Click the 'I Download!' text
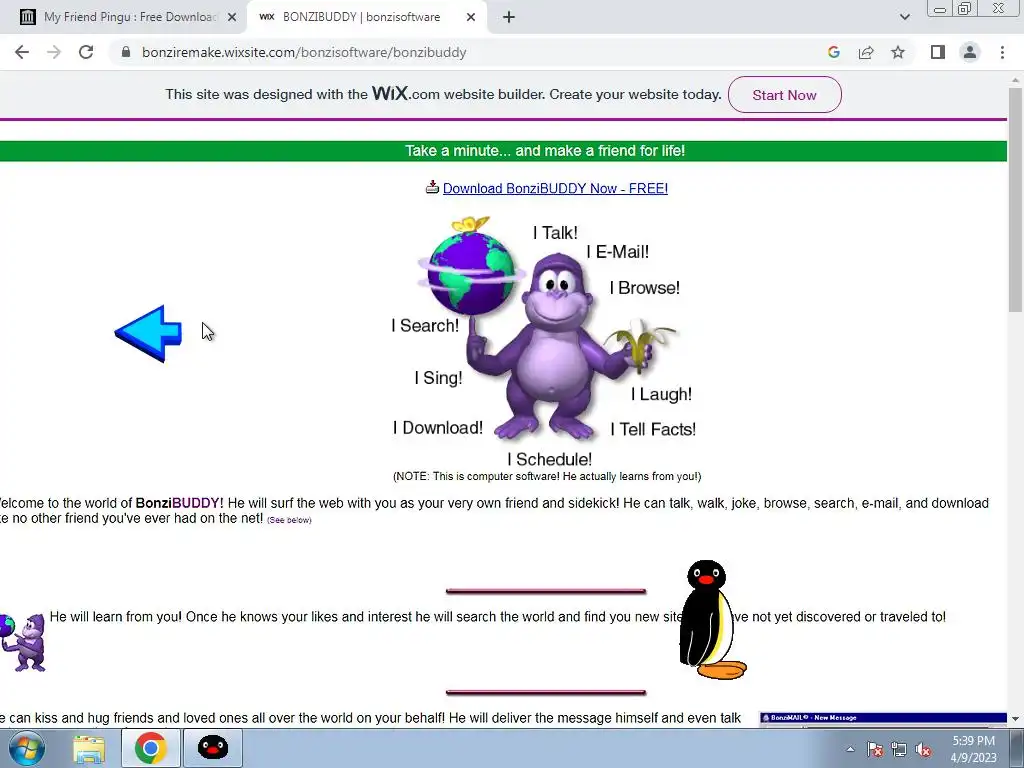The width and height of the screenshot is (1024, 768). [x=438, y=428]
